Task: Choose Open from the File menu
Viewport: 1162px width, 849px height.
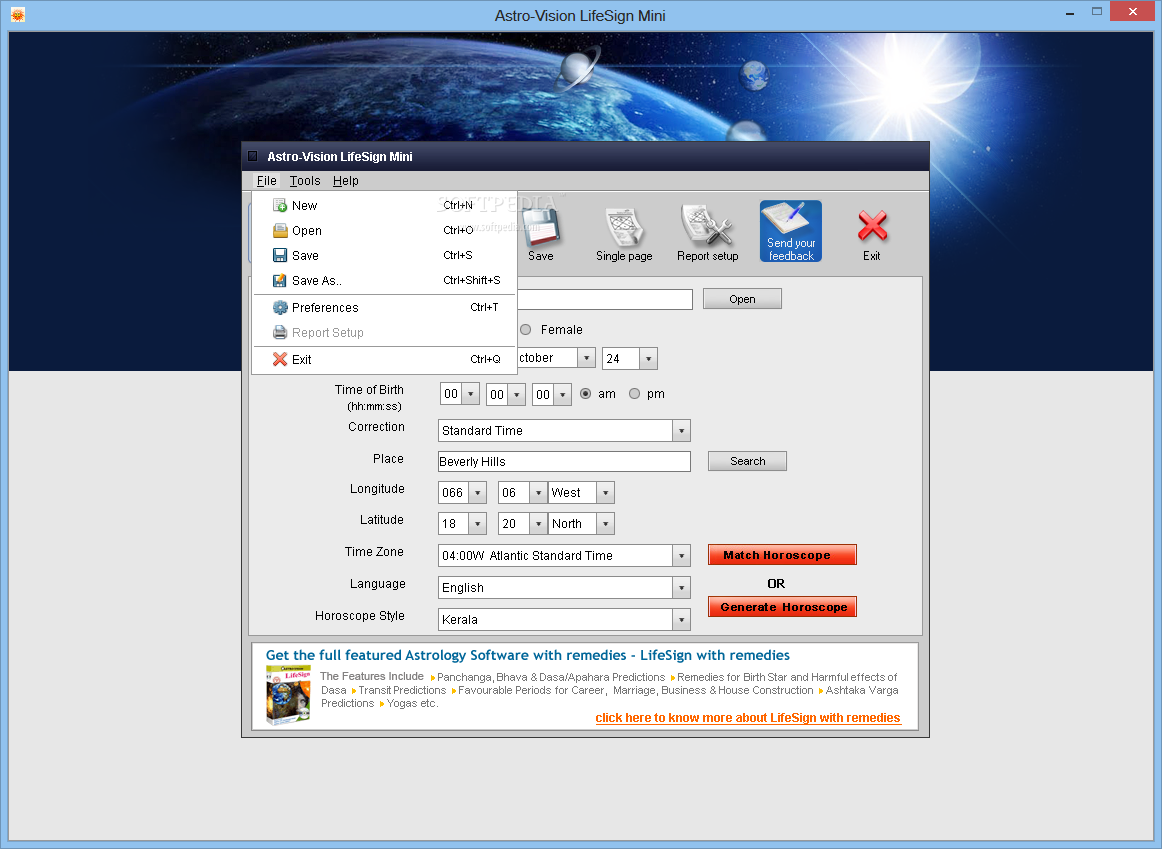Action: pyautogui.click(x=384, y=230)
